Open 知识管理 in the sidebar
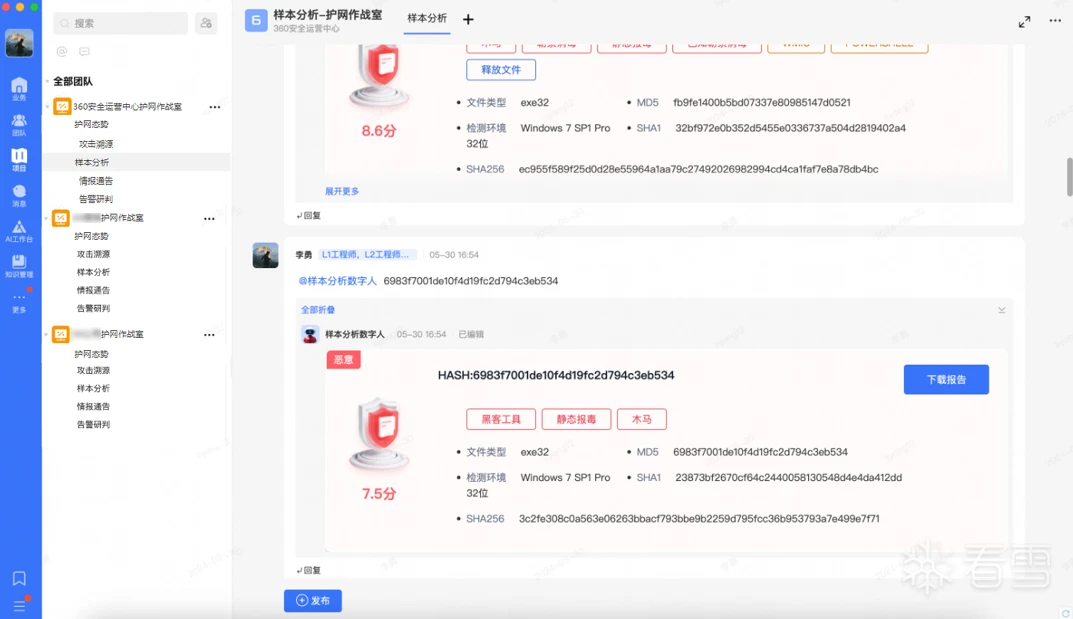This screenshot has height=619, width=1073. (19, 266)
